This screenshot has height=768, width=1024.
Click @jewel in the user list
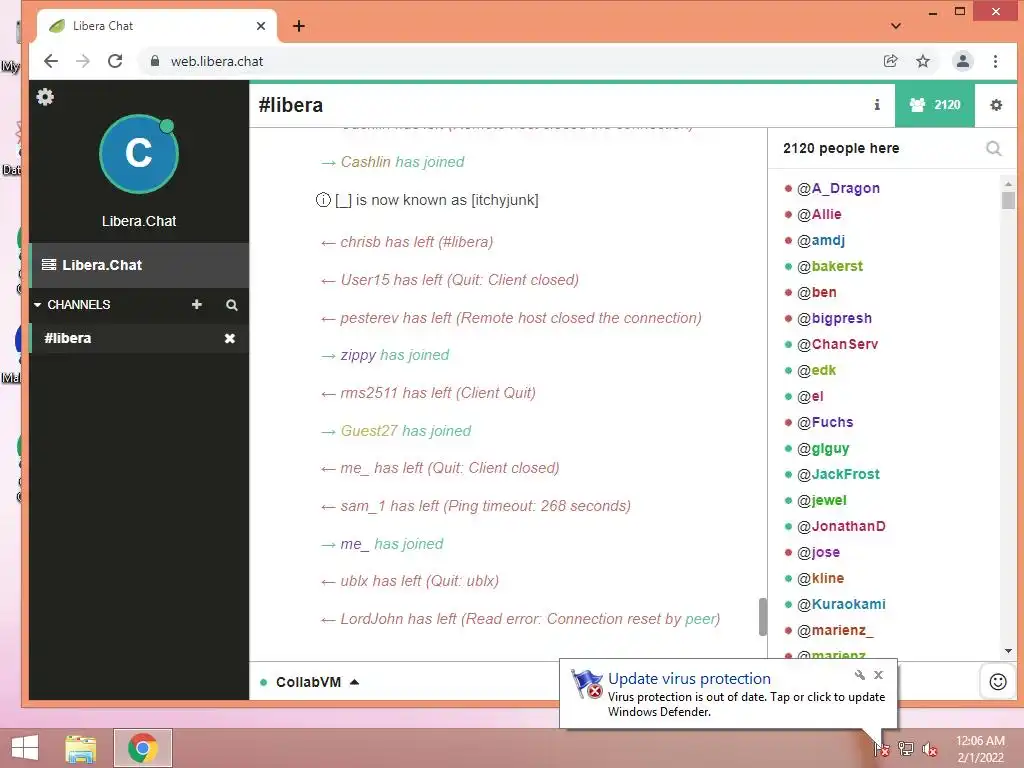click(822, 500)
